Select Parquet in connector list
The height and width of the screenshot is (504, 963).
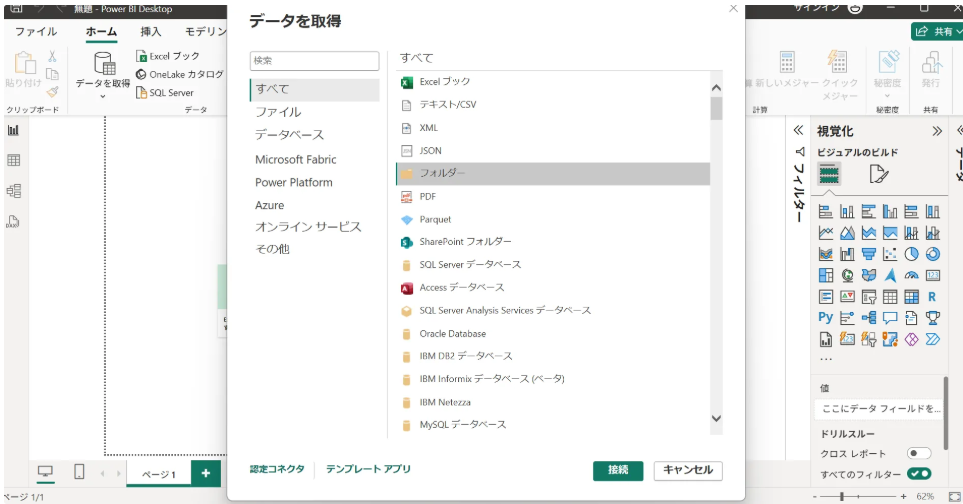point(553,220)
